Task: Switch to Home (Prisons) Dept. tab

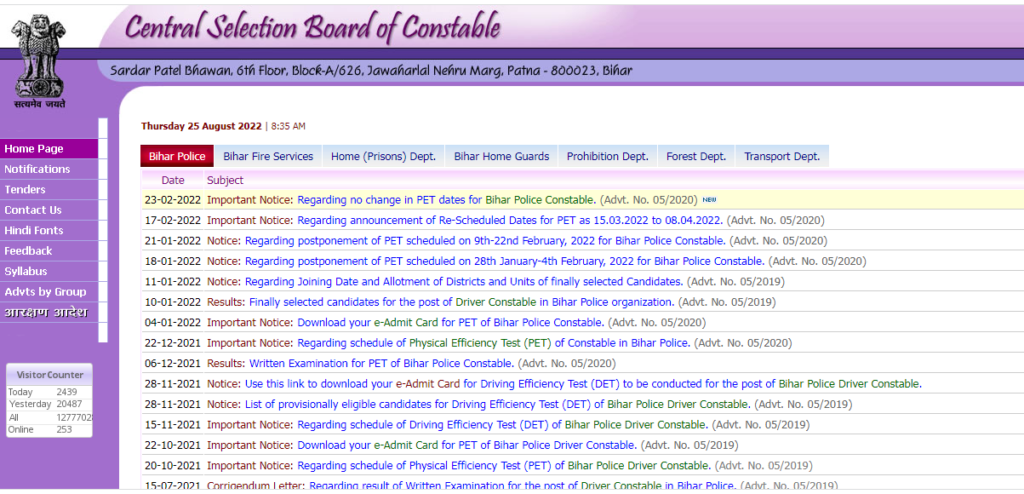Action: click(383, 156)
